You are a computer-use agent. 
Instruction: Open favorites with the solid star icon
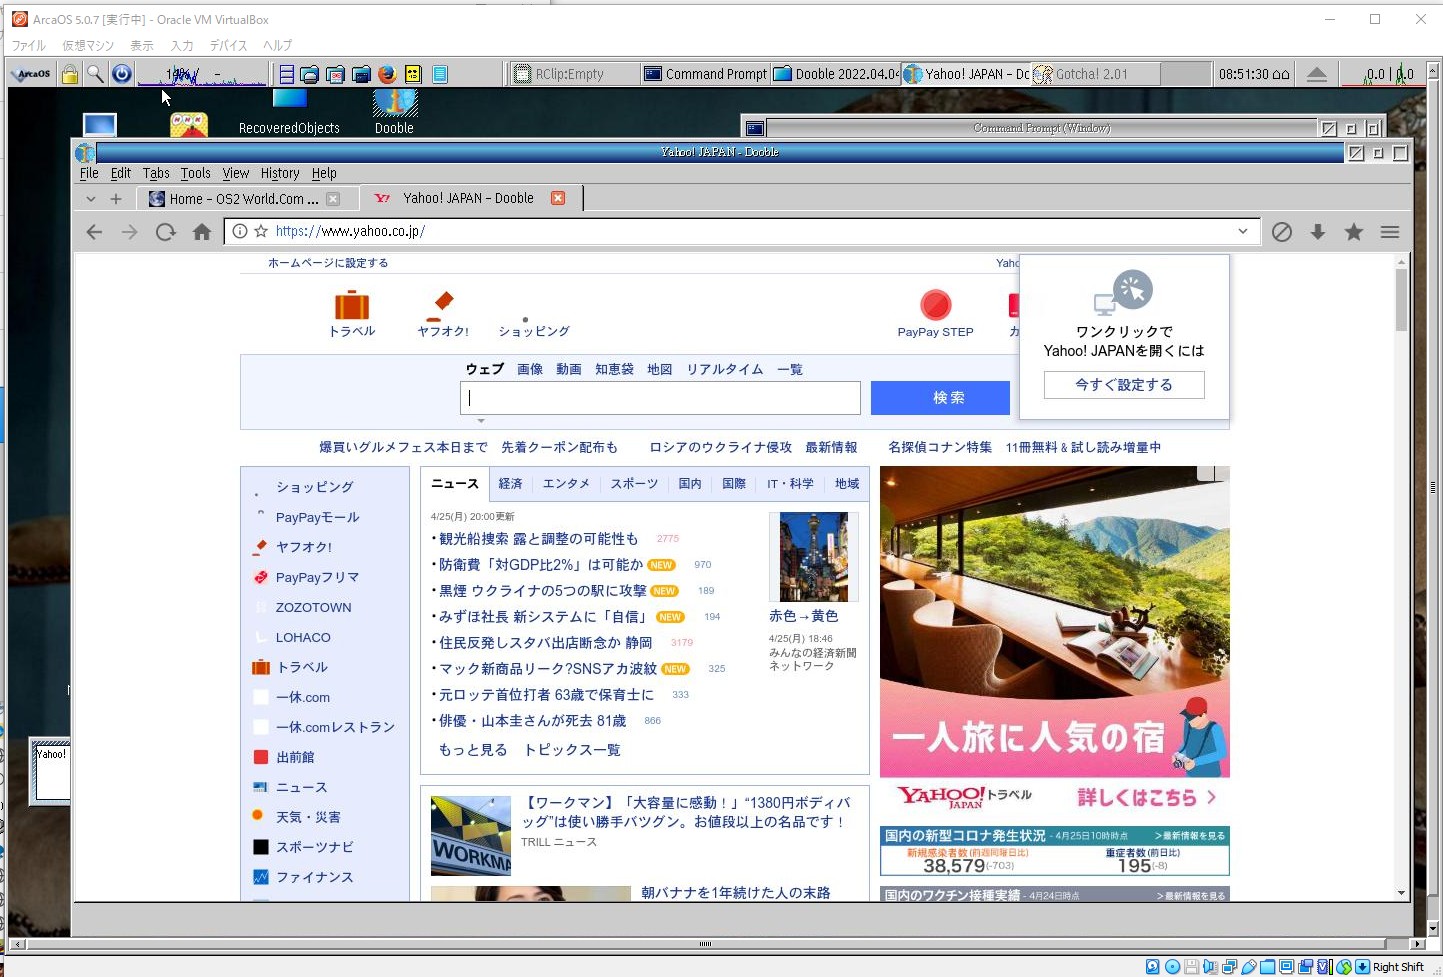click(x=1354, y=232)
